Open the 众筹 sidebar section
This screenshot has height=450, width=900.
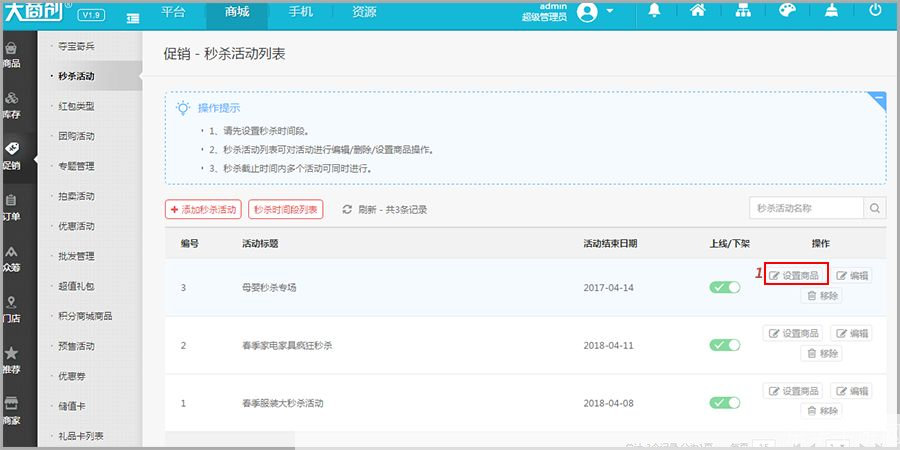pos(11,259)
